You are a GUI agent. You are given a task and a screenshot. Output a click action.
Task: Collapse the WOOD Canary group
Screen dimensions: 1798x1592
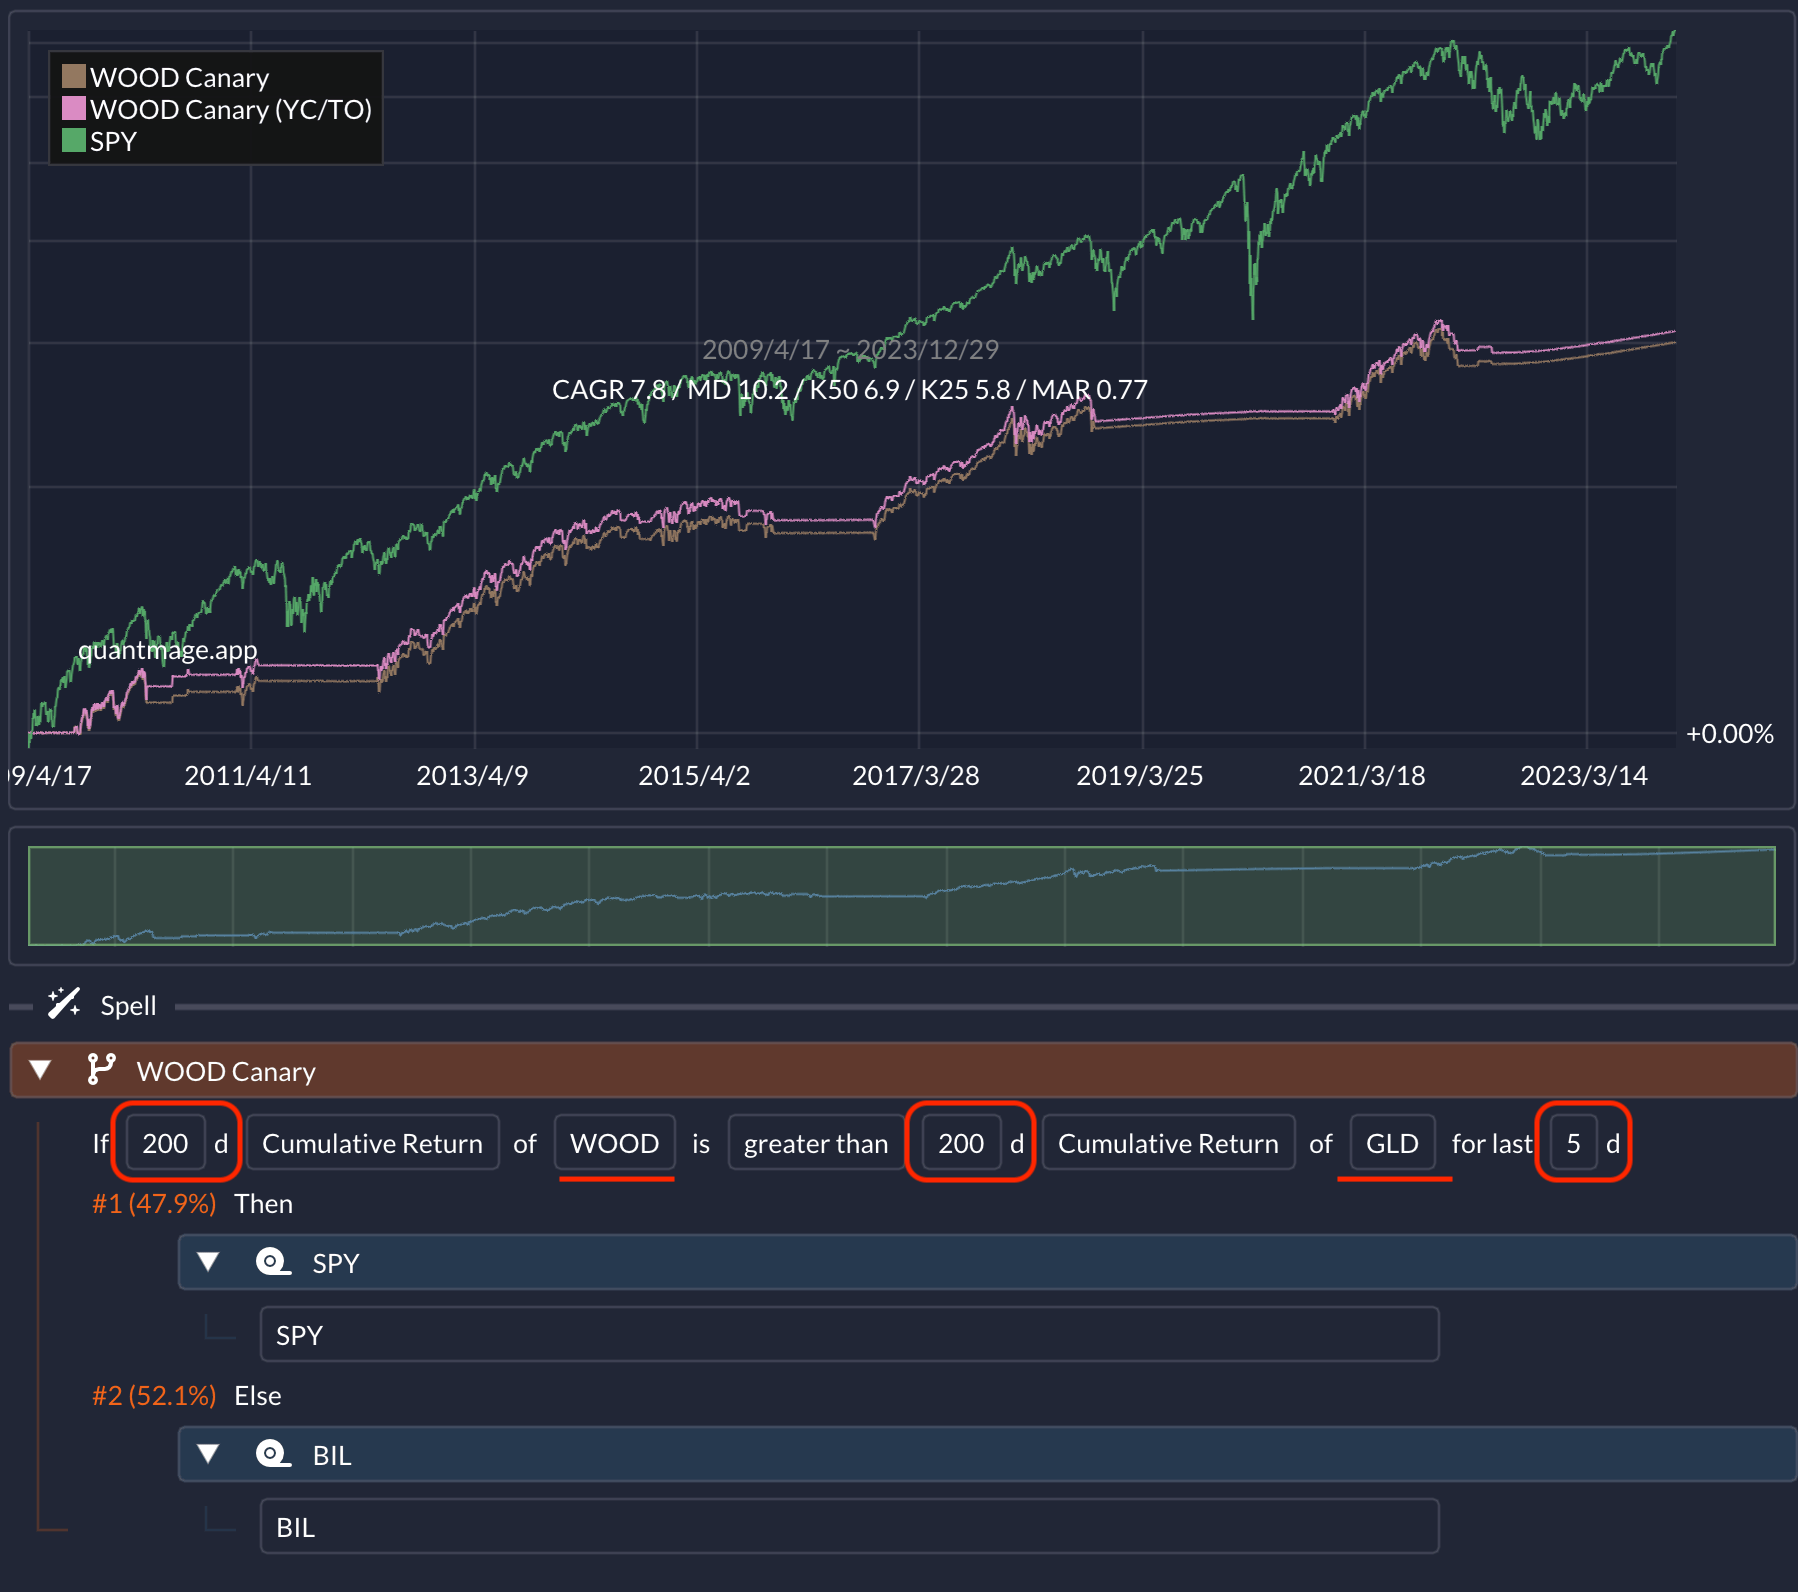pos(40,1070)
